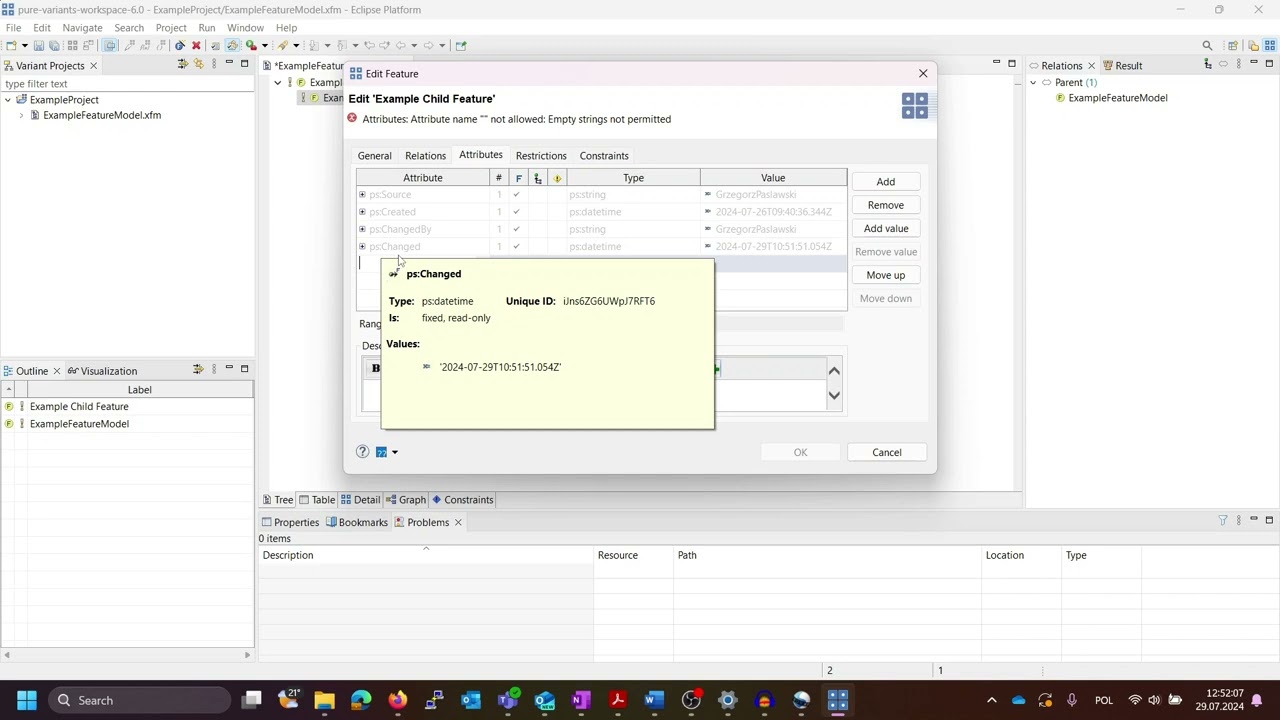Close the Variant Projects tab with its X
Image resolution: width=1280 pixels, height=720 pixels.
pos(93,66)
